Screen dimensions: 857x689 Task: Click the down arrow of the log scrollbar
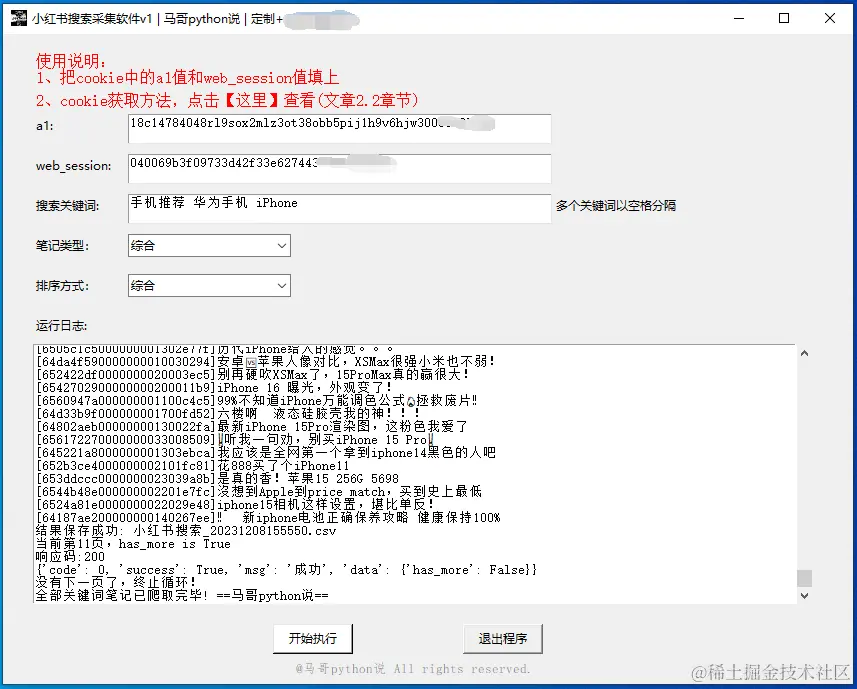click(x=802, y=595)
